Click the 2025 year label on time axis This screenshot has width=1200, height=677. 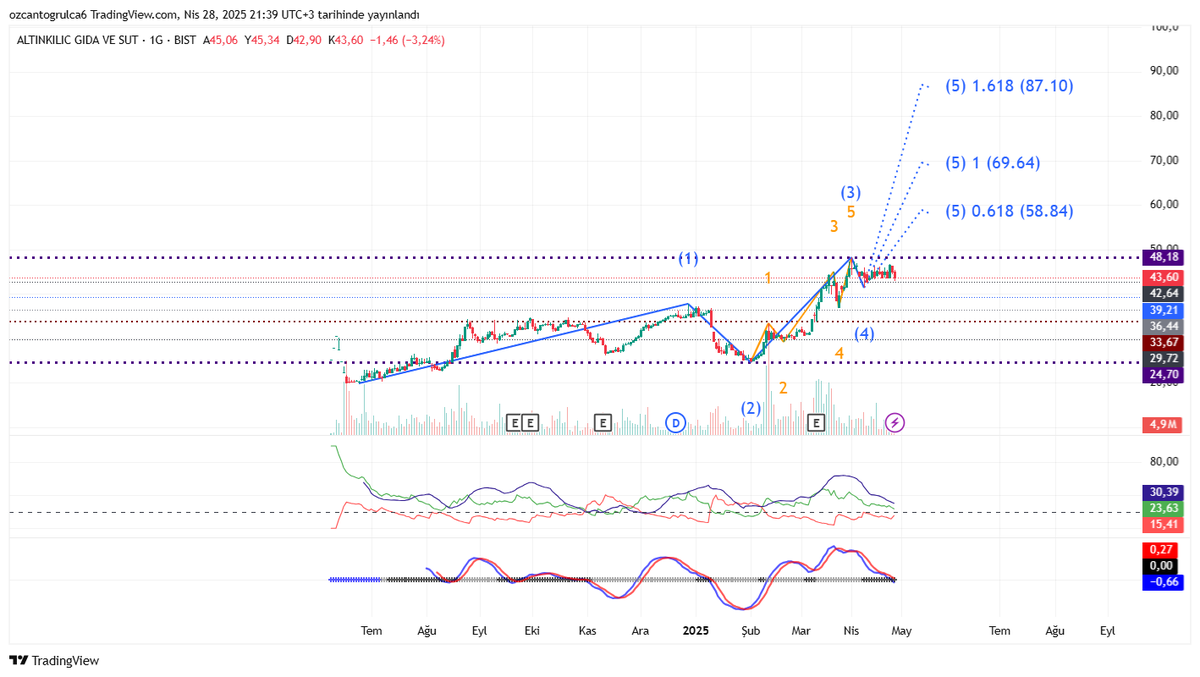(x=695, y=632)
